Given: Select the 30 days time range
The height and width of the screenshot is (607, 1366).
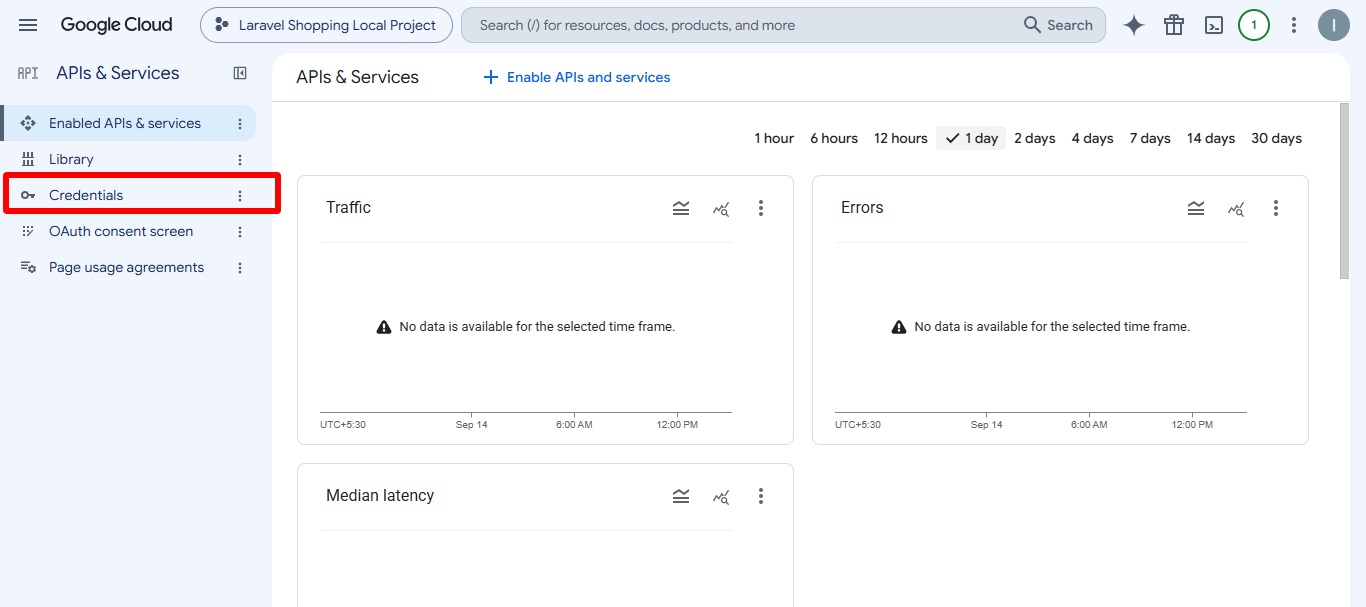Looking at the screenshot, I should pyautogui.click(x=1277, y=138).
